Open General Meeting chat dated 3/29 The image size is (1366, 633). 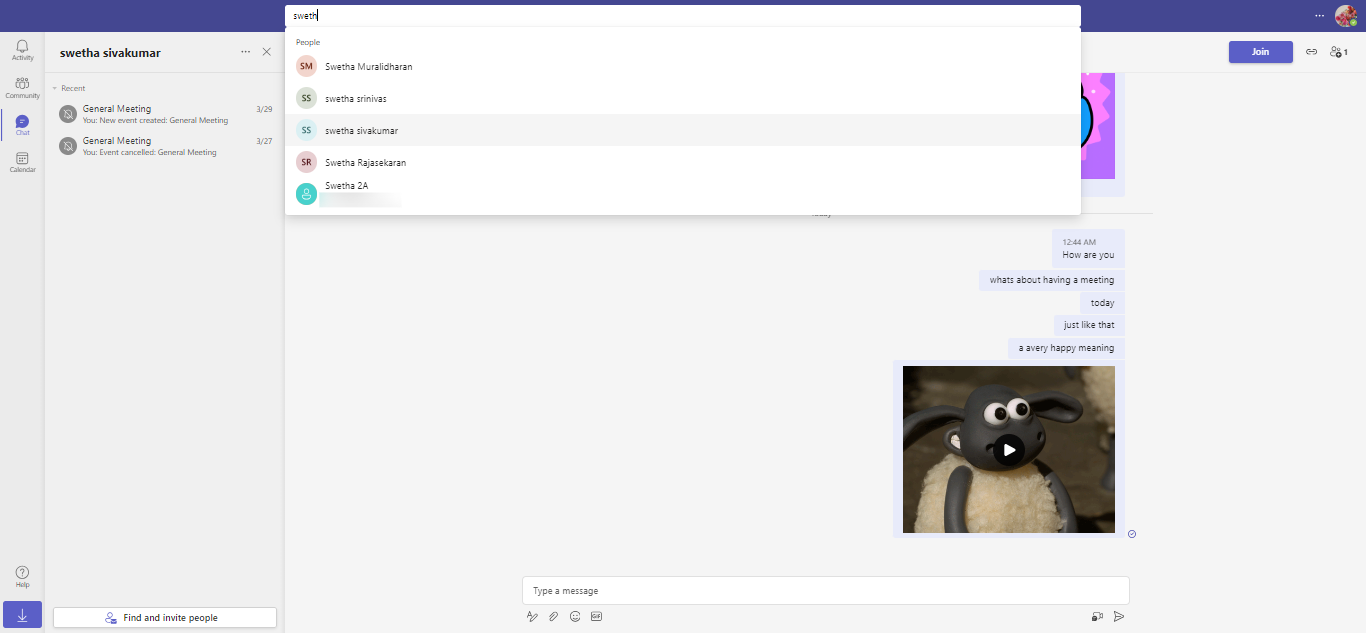165,114
